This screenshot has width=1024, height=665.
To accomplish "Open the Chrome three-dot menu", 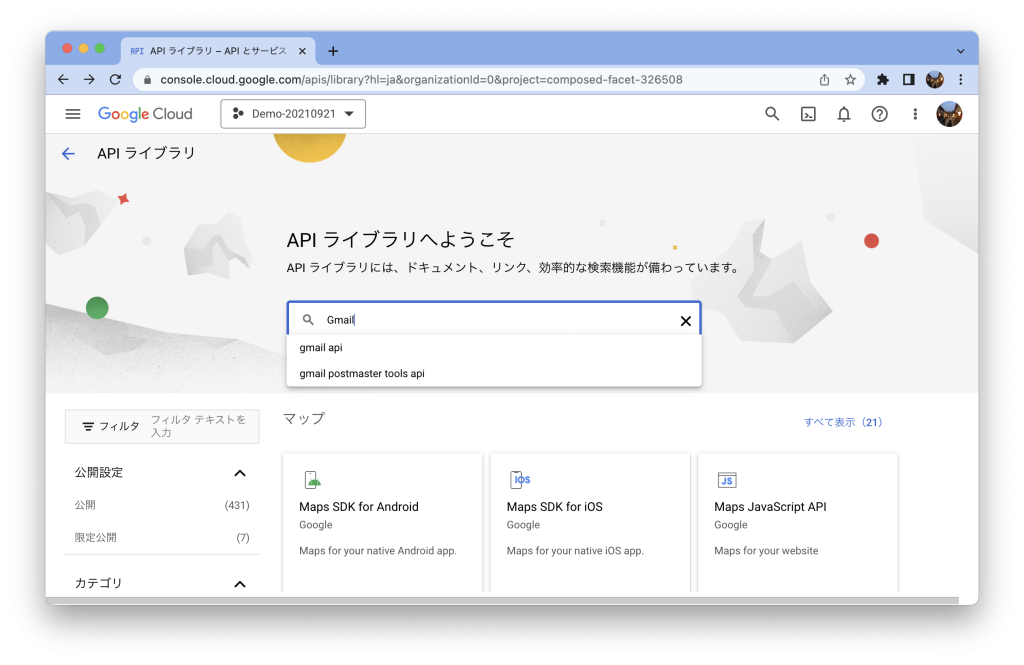I will point(961,80).
